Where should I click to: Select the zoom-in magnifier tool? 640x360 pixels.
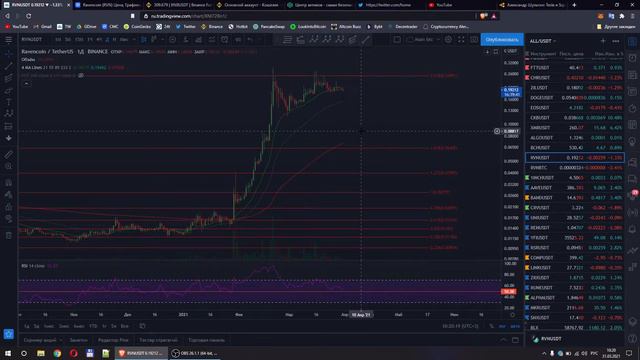pyautogui.click(x=9, y=166)
